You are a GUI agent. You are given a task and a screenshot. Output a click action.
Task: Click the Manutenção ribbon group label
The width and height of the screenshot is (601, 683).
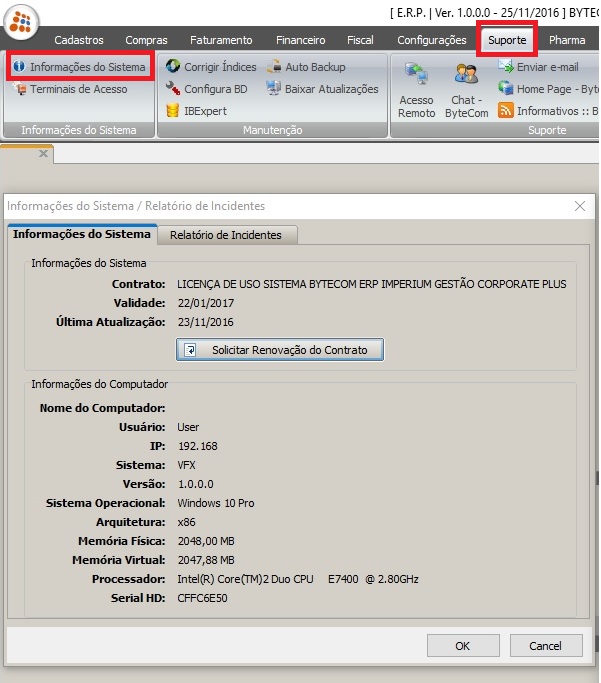click(273, 130)
